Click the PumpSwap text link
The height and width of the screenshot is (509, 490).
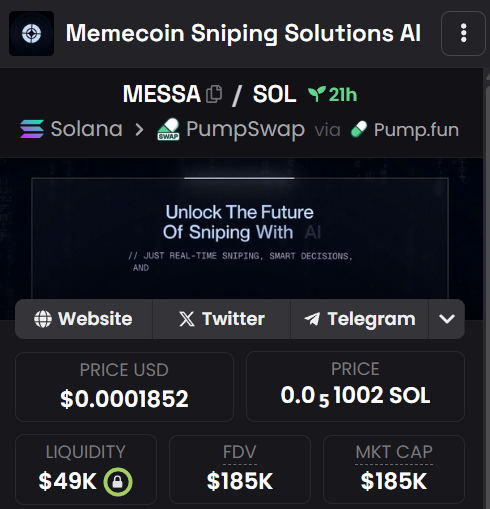[245, 129]
